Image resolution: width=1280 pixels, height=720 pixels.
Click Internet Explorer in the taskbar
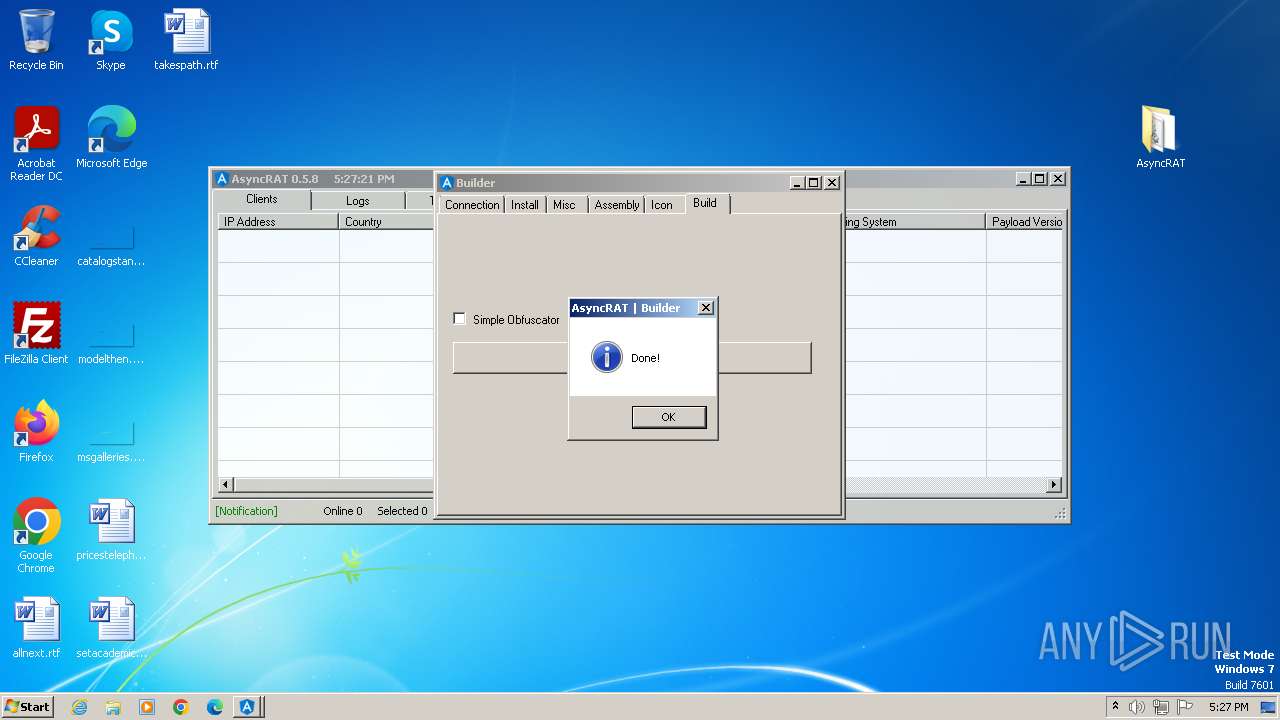[79, 707]
